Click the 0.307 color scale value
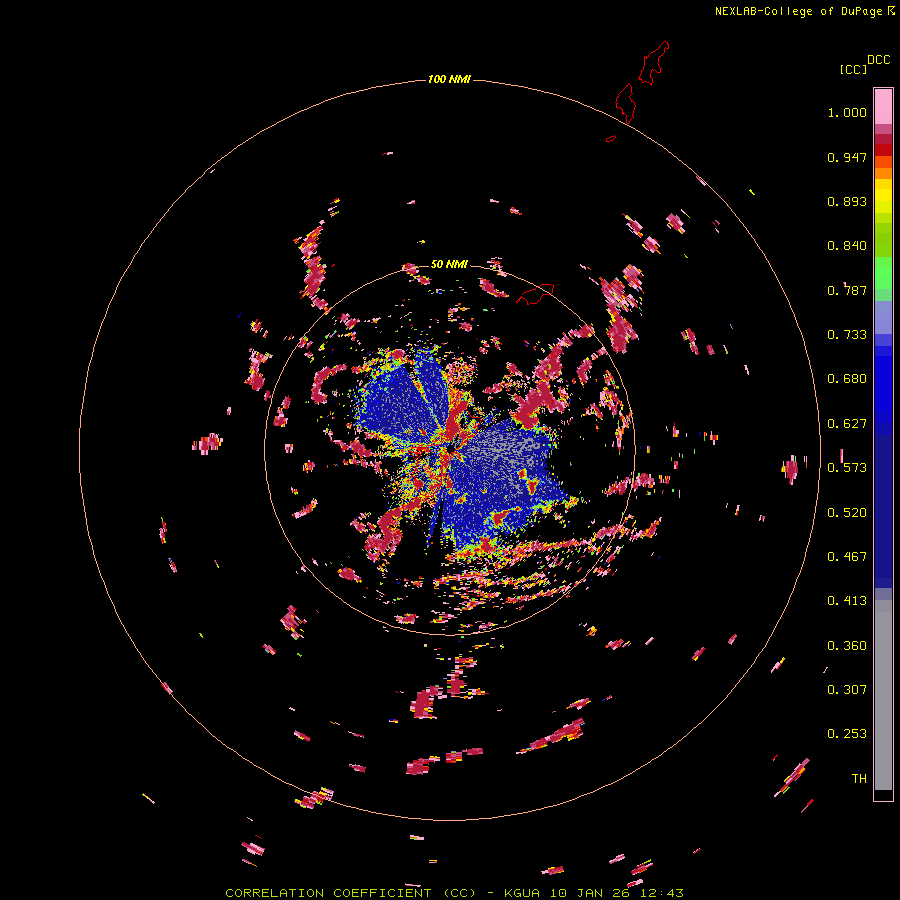Image resolution: width=900 pixels, height=900 pixels. tap(847, 690)
